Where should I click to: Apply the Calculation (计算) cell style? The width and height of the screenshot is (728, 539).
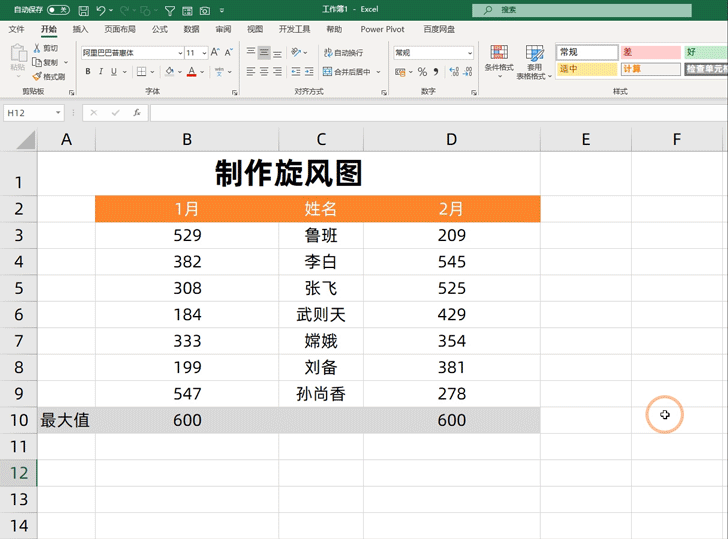(650, 69)
